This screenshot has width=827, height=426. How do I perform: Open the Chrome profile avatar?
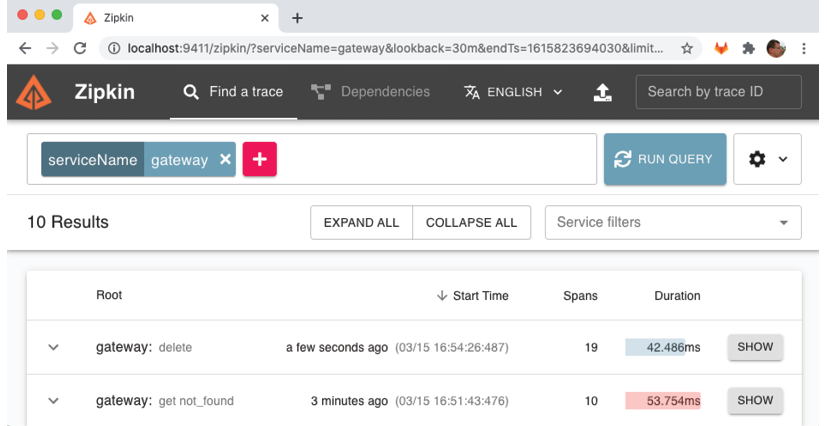tap(776, 49)
